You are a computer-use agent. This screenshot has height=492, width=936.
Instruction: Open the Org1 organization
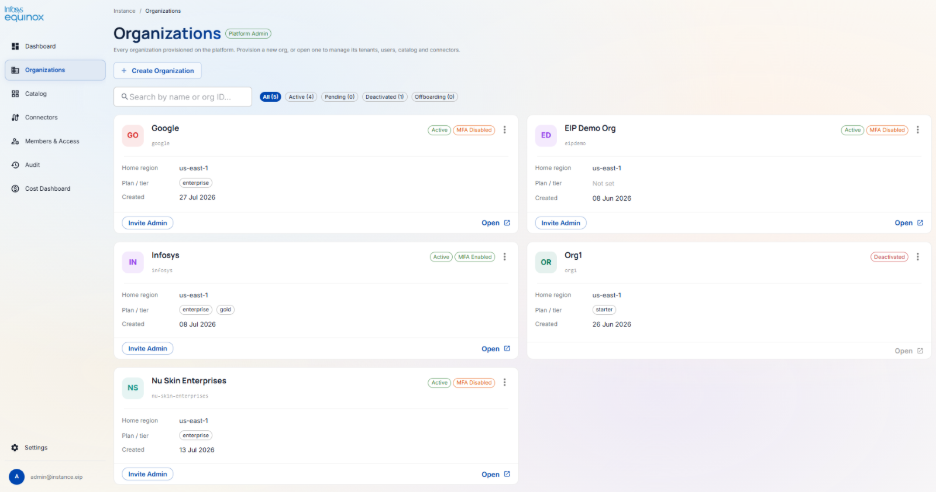pos(909,351)
